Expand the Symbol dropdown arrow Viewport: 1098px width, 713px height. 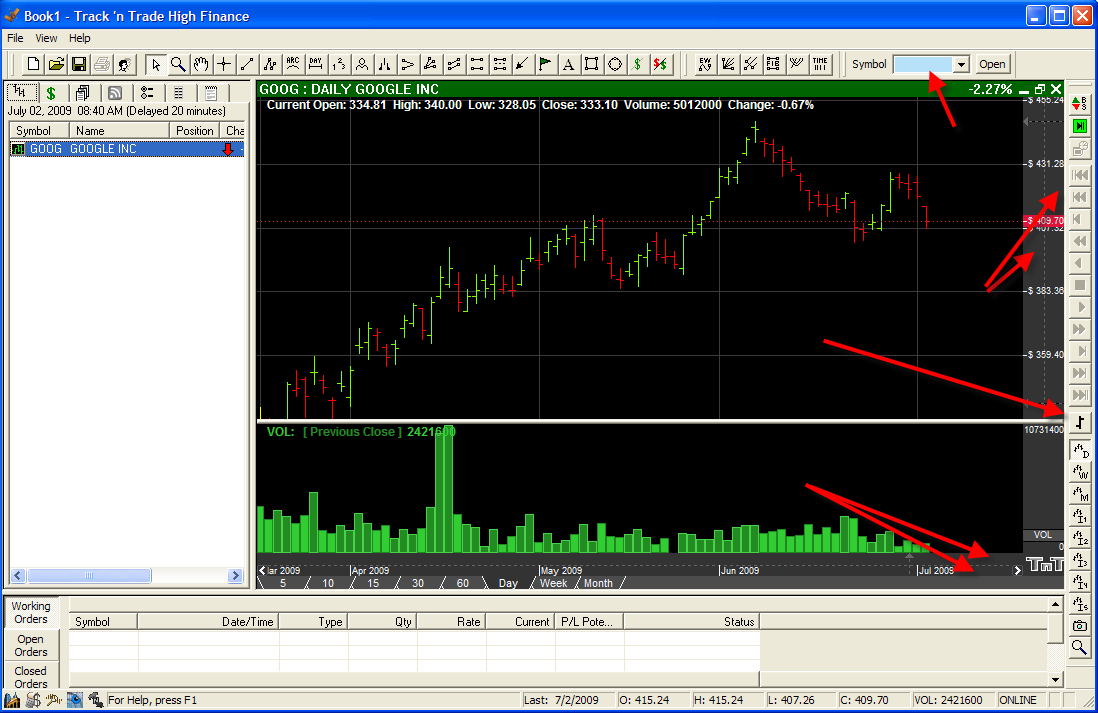[961, 64]
